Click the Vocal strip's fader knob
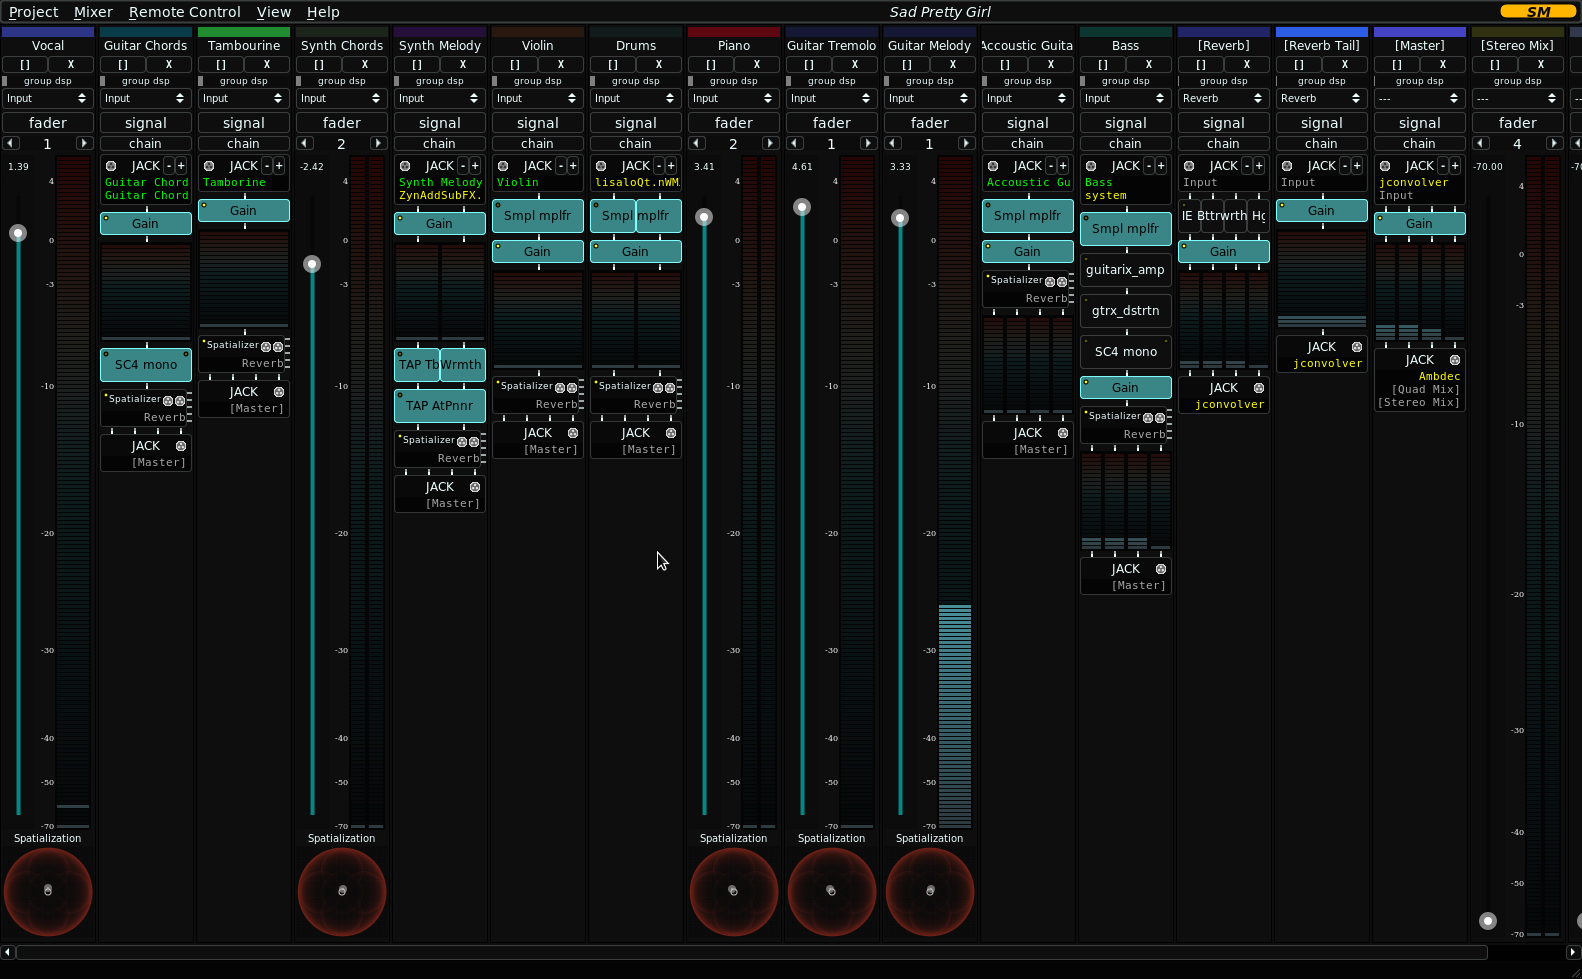The width and height of the screenshot is (1582, 979). 18,233
